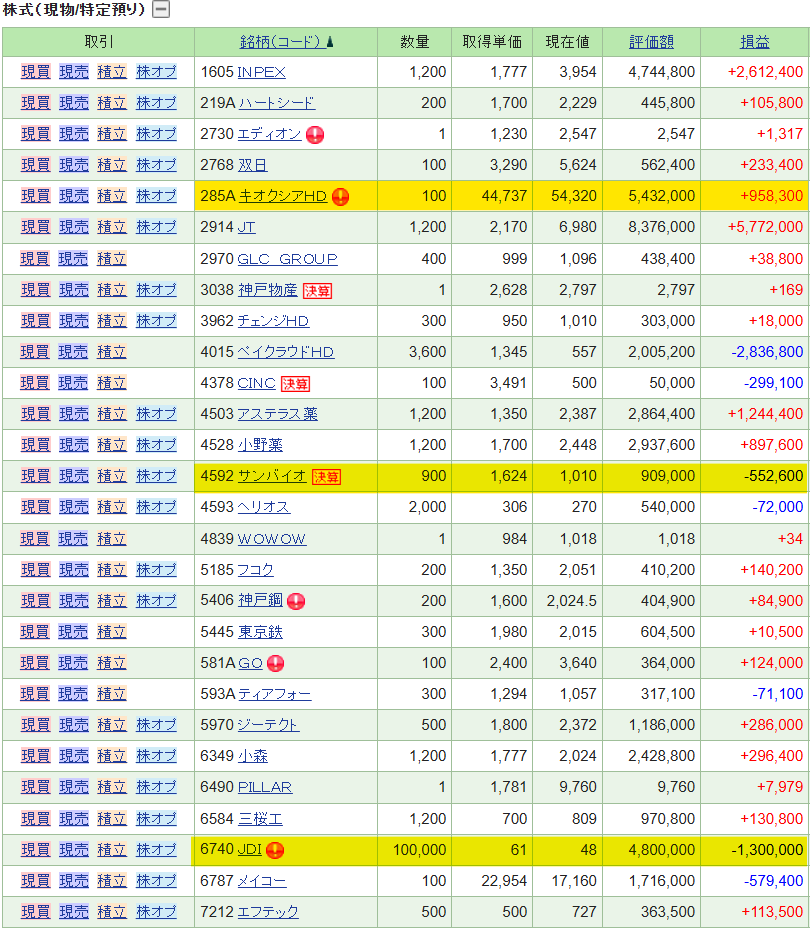Open the 小森 stock link
The width and height of the screenshot is (810, 928).
pos(253,756)
